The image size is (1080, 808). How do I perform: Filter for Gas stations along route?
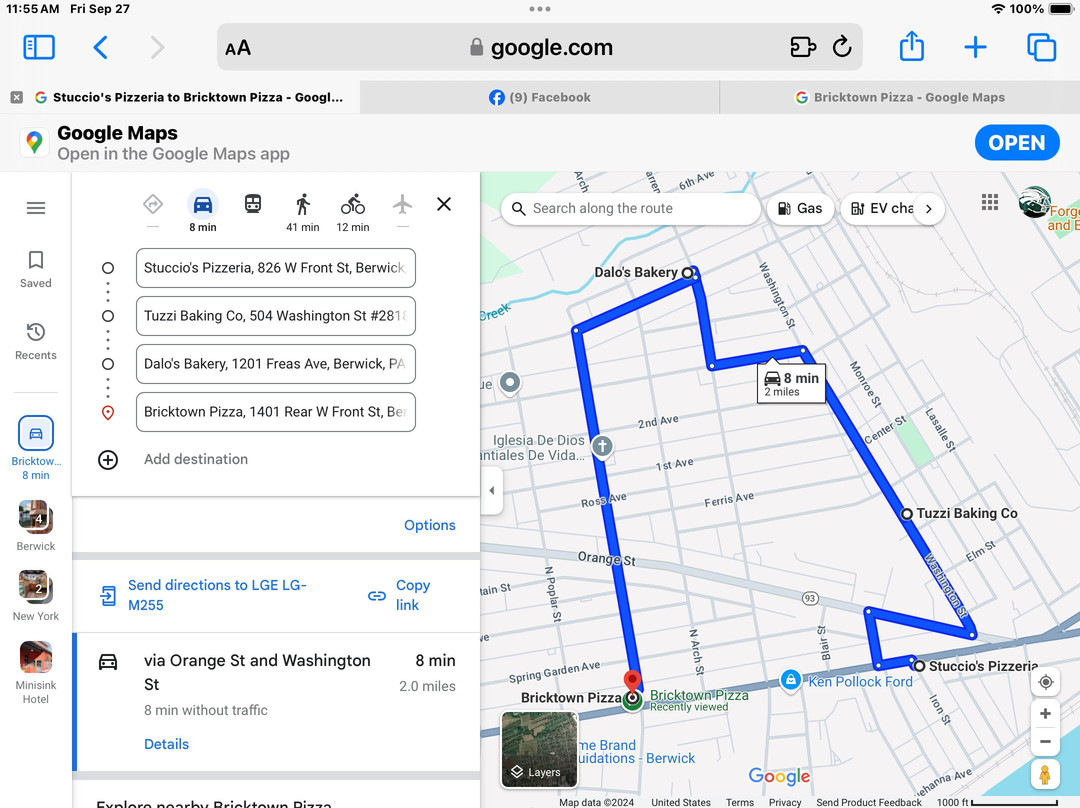800,209
